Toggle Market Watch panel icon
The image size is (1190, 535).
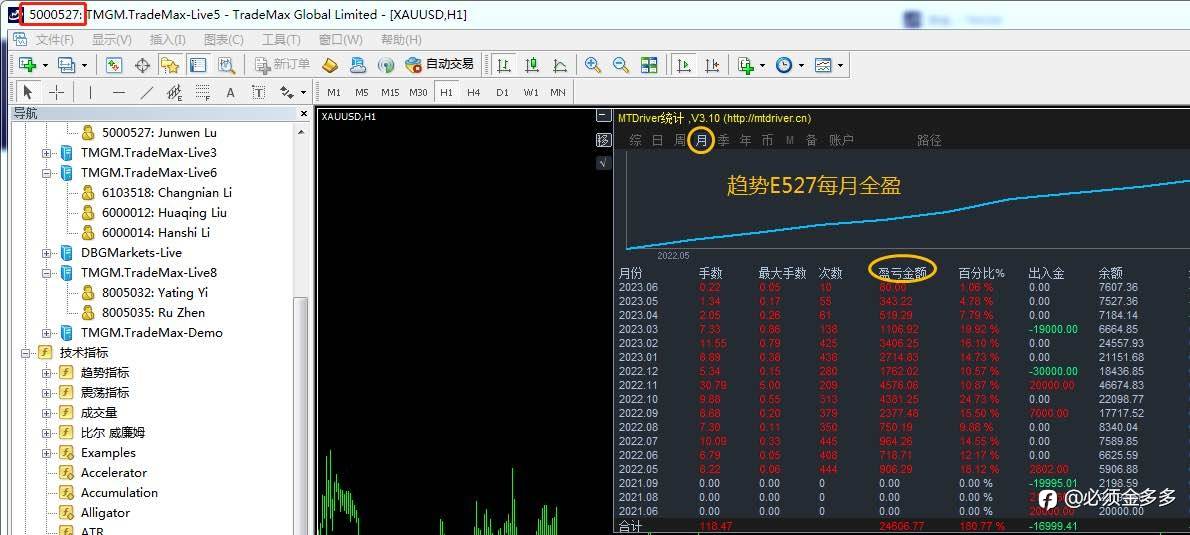[x=114, y=65]
